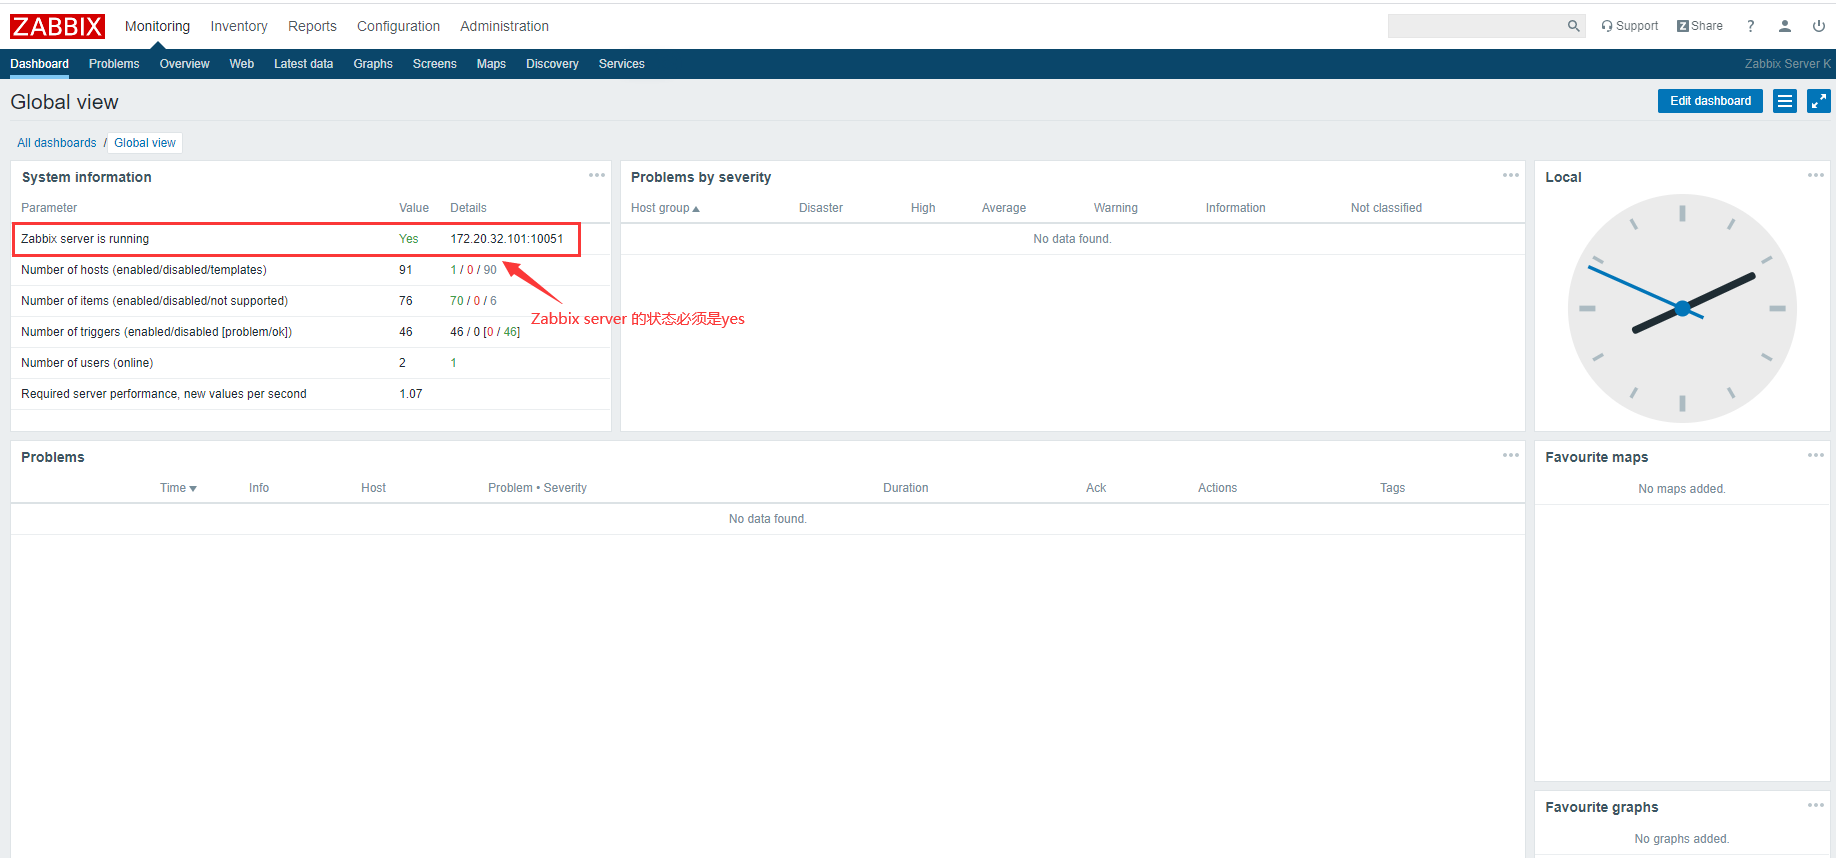Click the Local analog clock face
The image size is (1836, 858).
pos(1682,308)
